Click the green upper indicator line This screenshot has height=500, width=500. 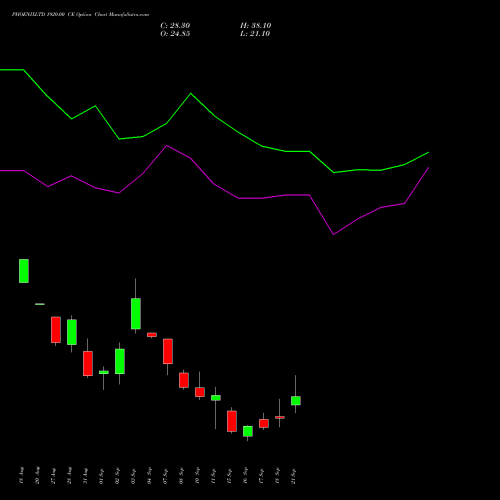(214, 116)
